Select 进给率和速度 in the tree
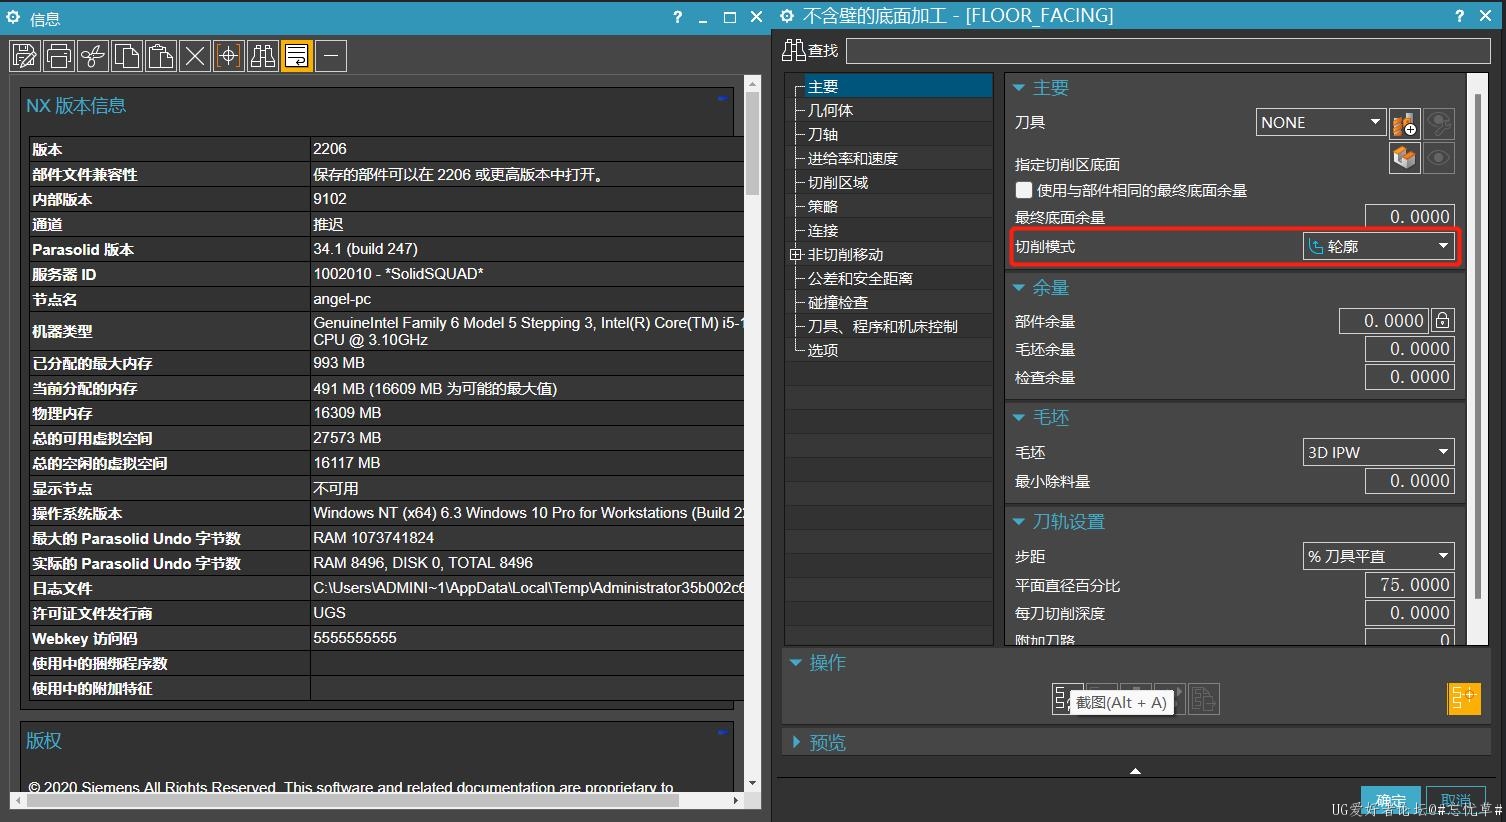This screenshot has height=822, width=1506. click(x=853, y=159)
